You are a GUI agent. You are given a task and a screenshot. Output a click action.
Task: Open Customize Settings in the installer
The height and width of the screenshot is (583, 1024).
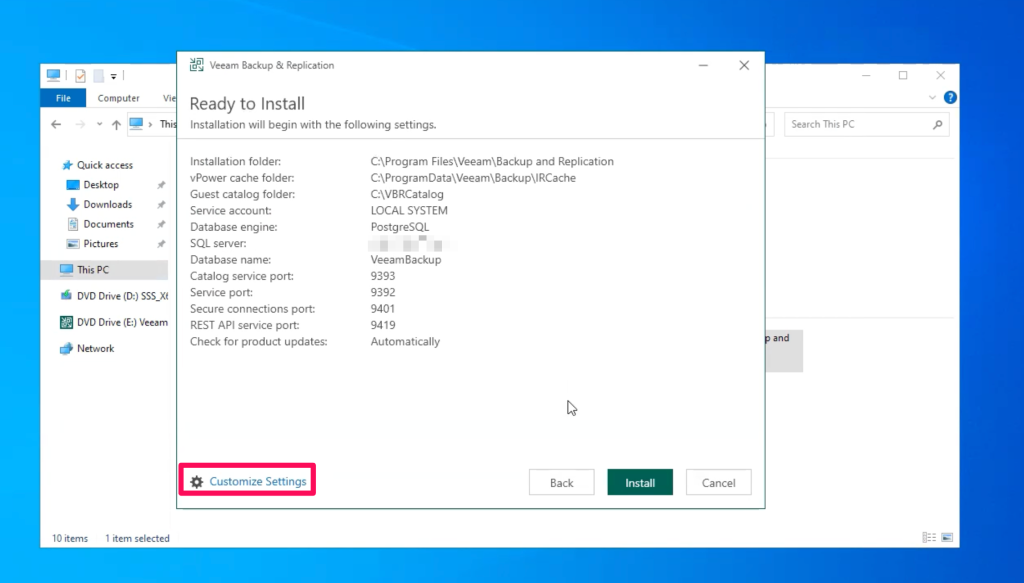tap(248, 481)
